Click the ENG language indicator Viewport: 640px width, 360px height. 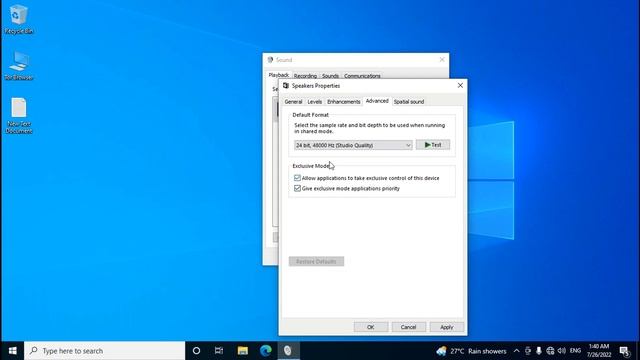click(x=576, y=351)
